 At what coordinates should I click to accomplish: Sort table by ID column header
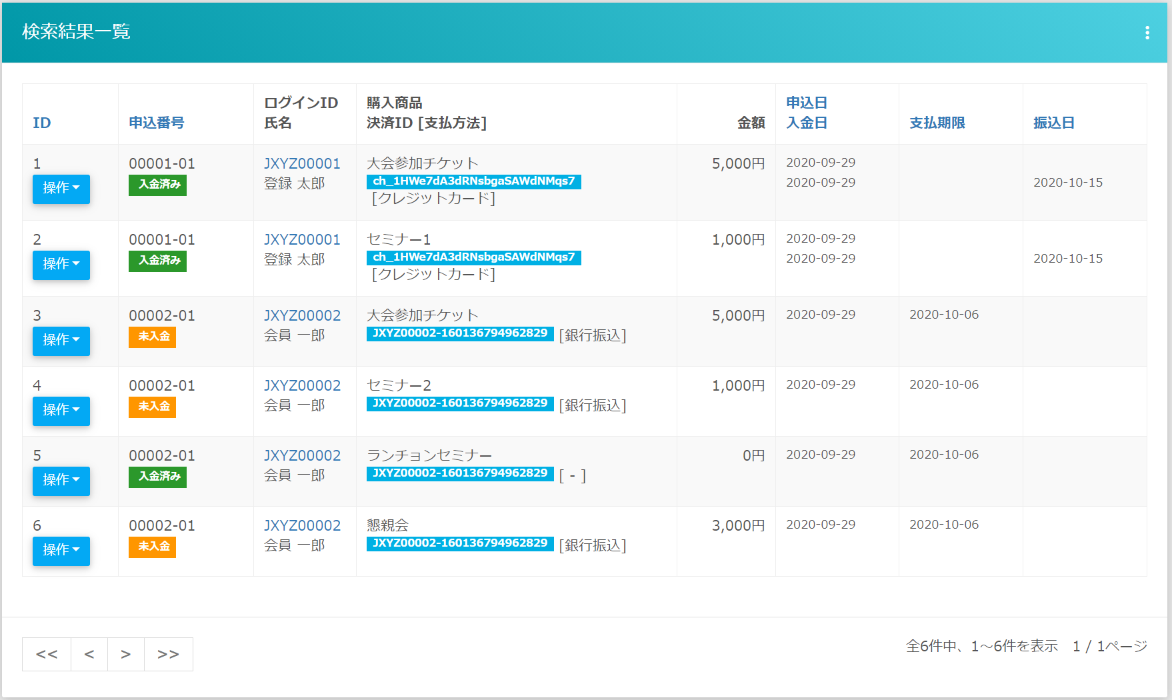42,123
